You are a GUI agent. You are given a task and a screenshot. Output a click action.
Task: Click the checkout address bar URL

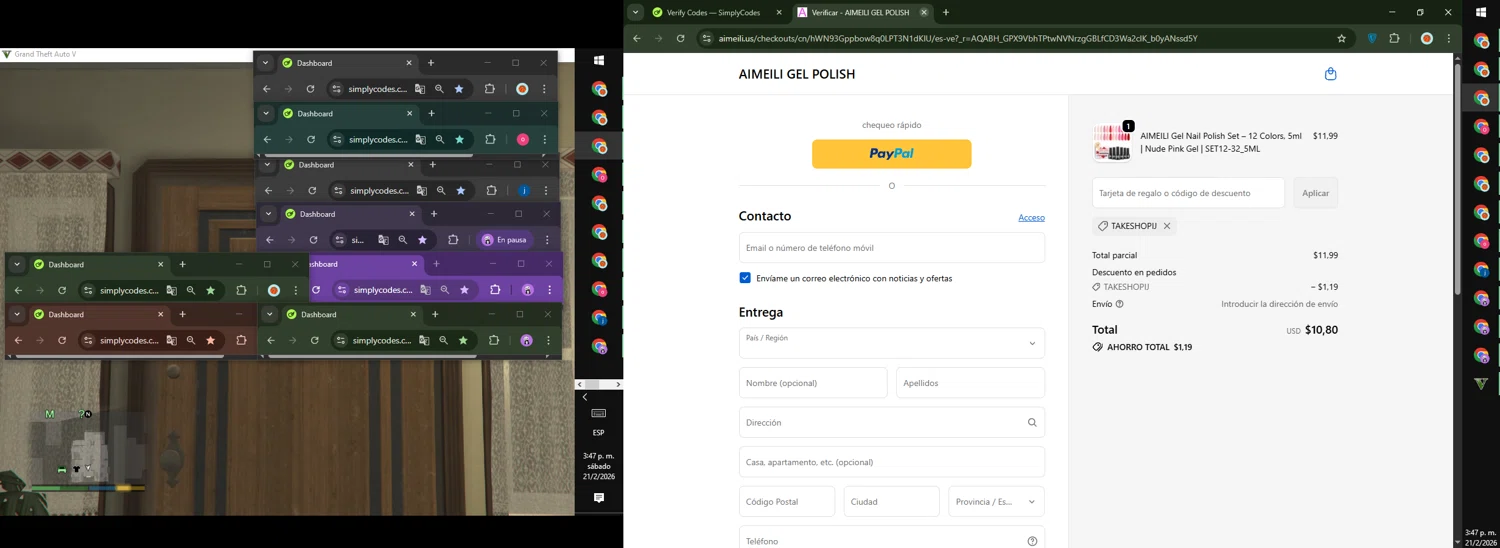pos(957,39)
